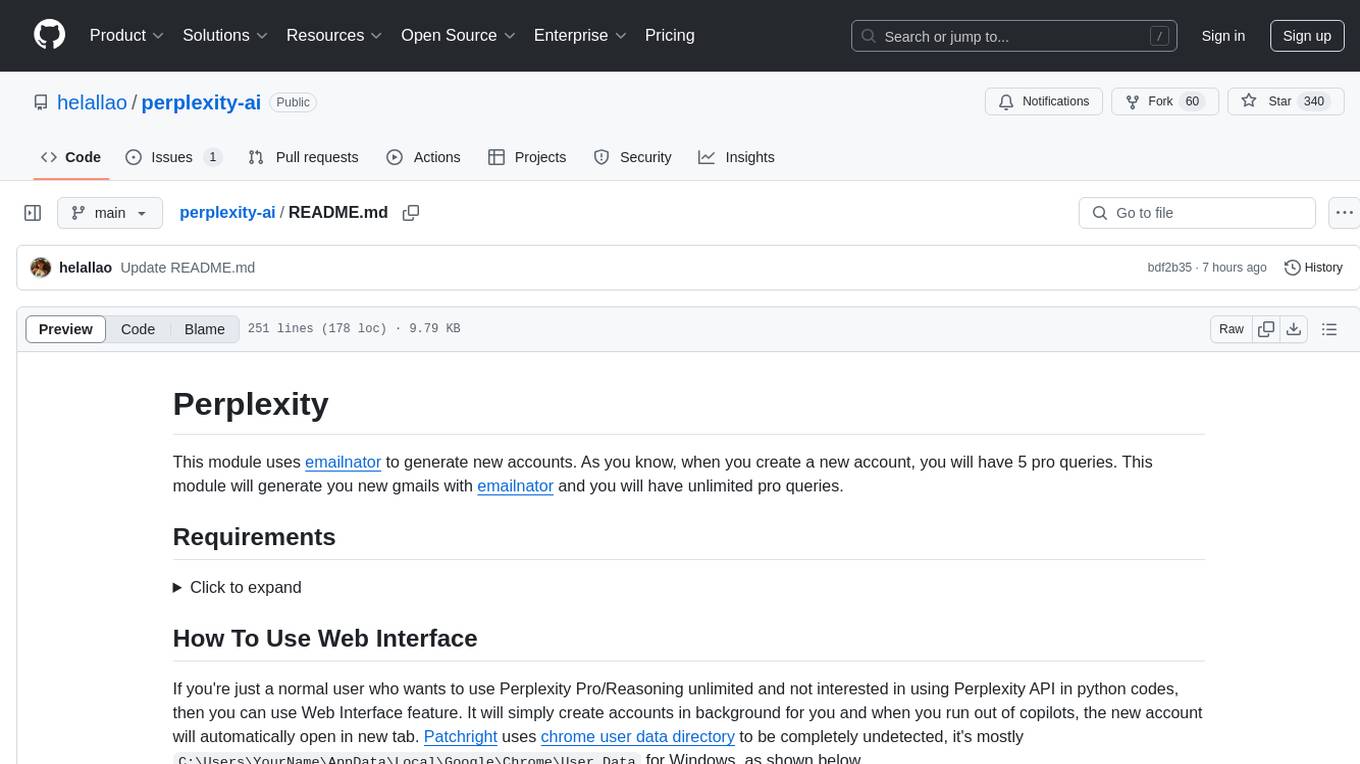Image resolution: width=1360 pixels, height=764 pixels.
Task: Click the Issues count badge 1
Action: 212,157
